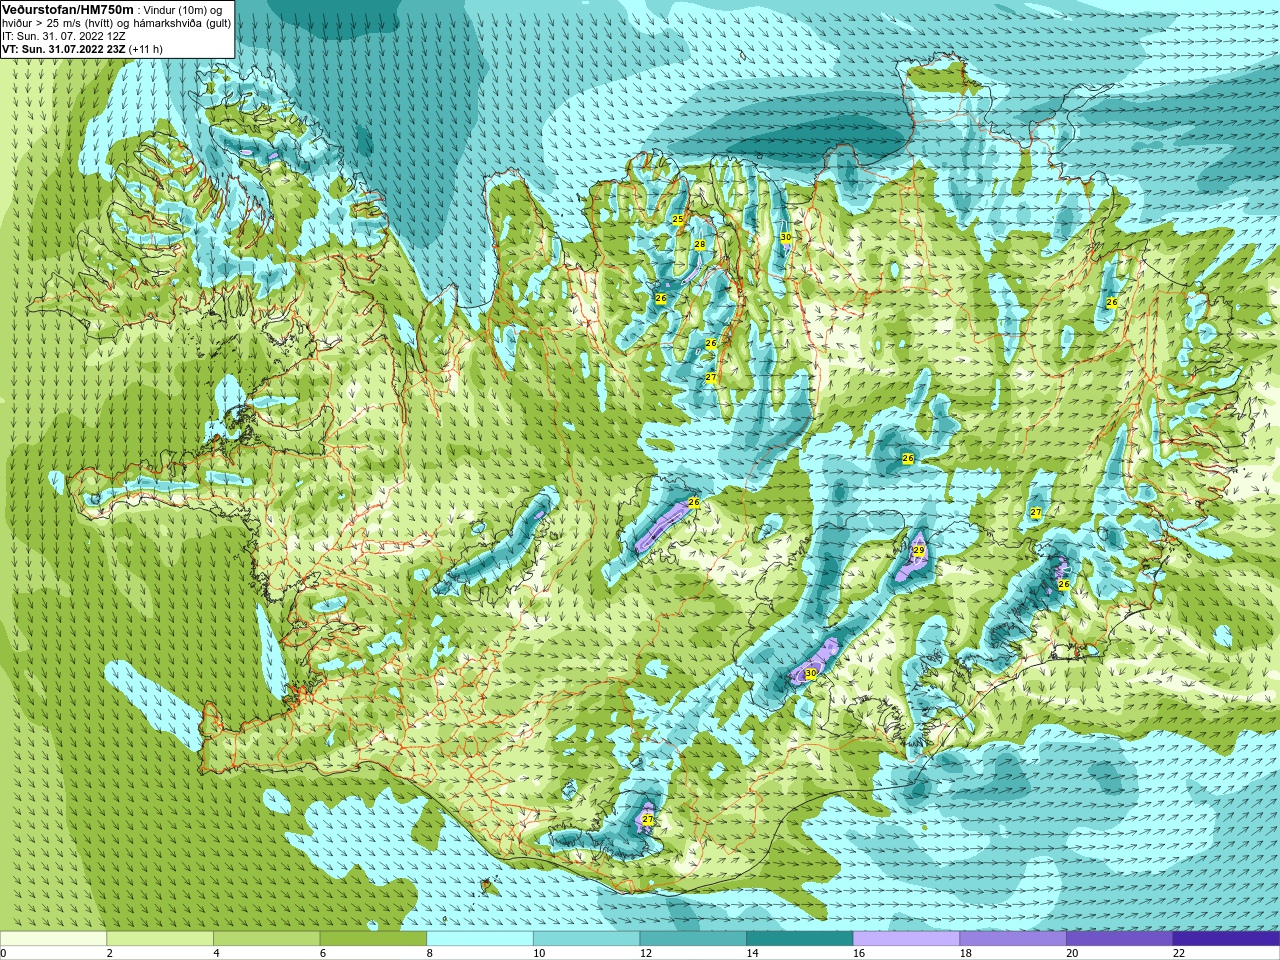Viewport: 1280px width, 960px height.
Task: Click the yellow gust marker labeled 28
Action: (700, 245)
